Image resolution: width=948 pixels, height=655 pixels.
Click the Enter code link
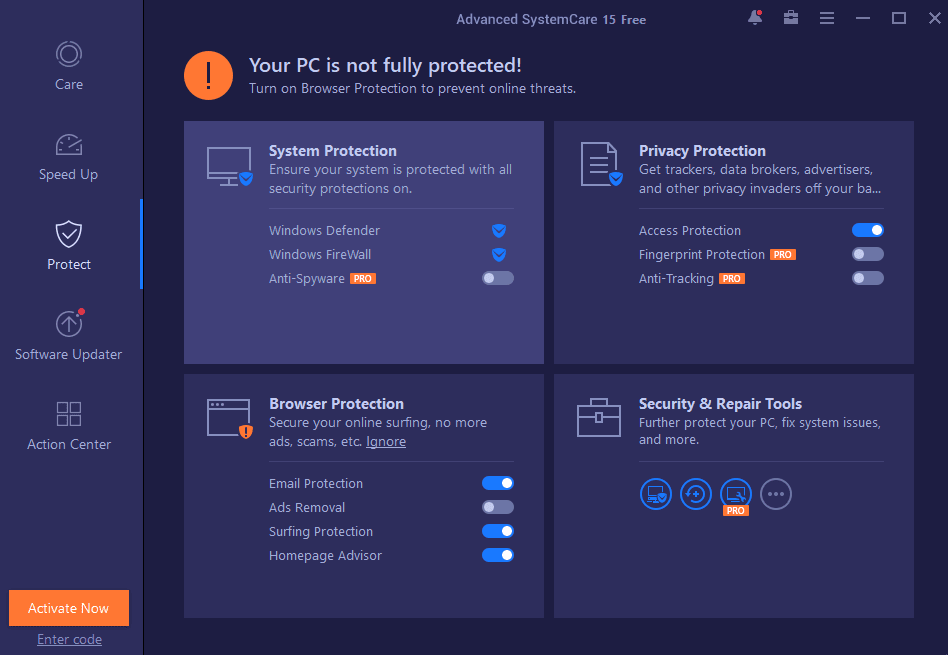(68, 639)
